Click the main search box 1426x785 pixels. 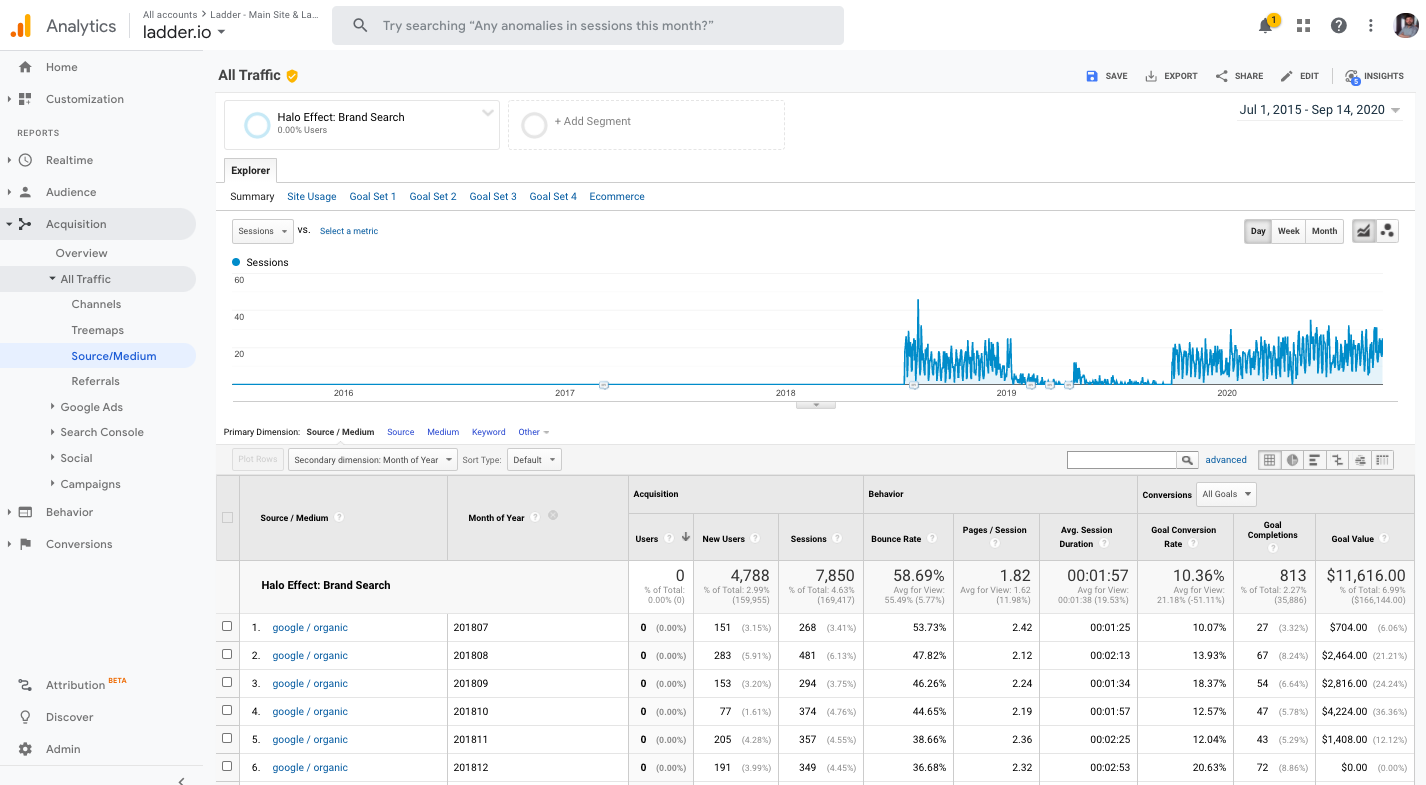[x=588, y=26]
